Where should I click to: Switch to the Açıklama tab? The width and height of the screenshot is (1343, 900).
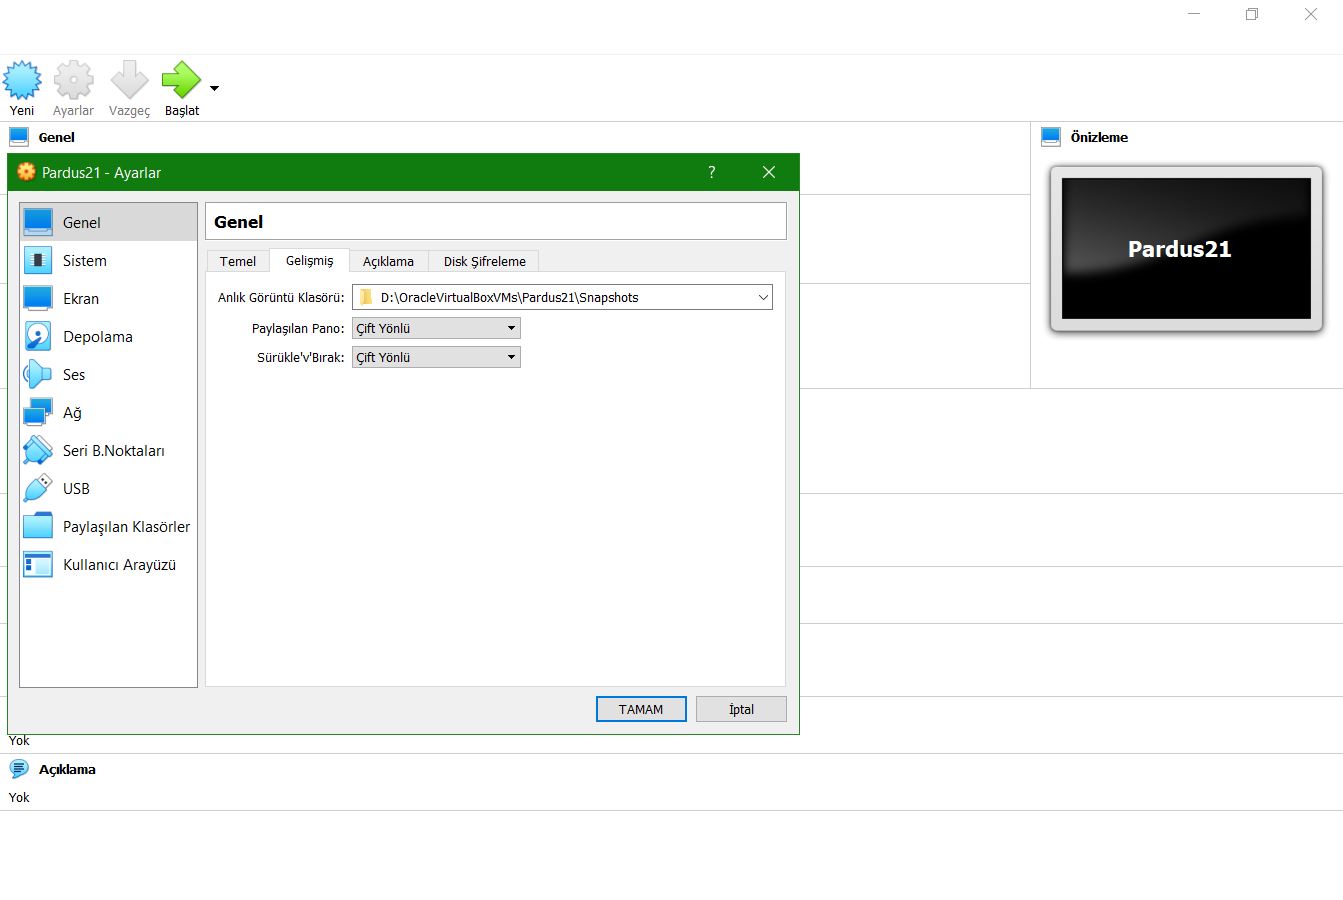388,261
